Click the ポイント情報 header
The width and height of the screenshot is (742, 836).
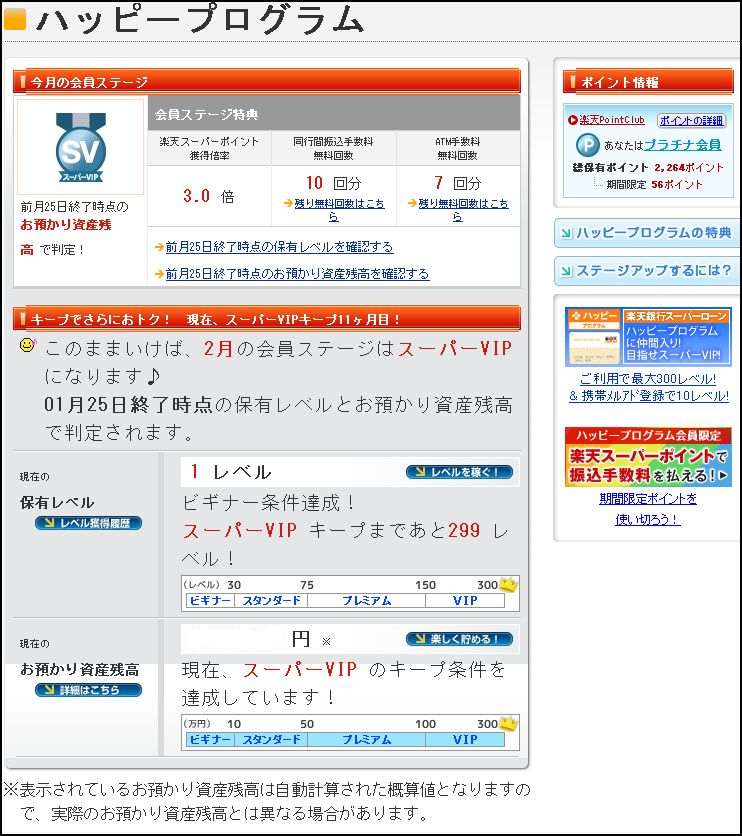point(648,82)
